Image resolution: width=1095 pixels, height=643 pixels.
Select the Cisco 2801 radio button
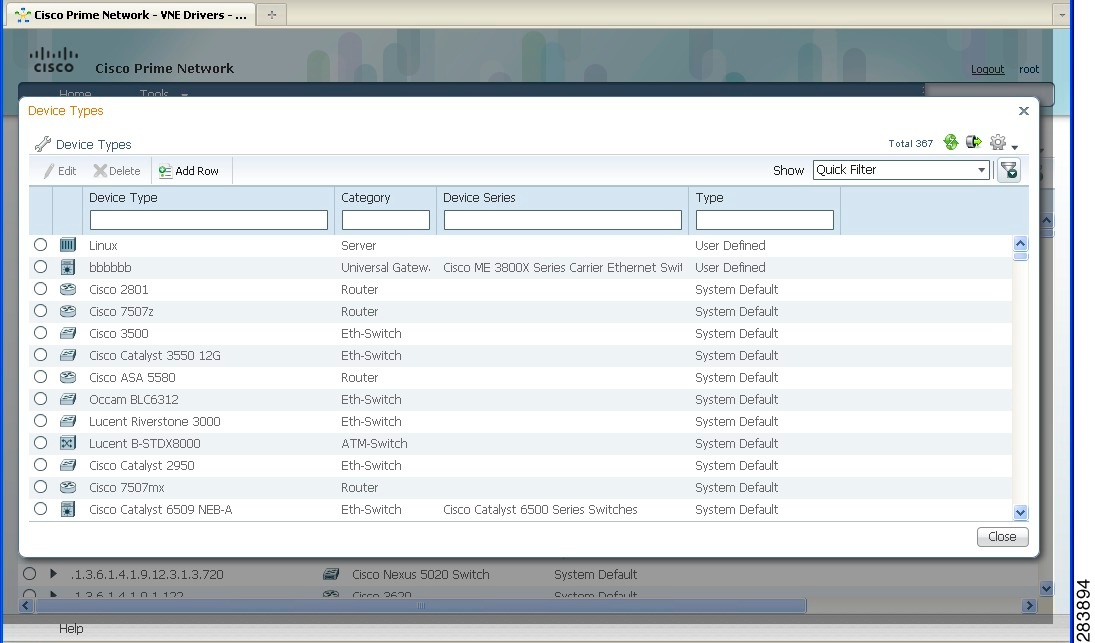pyautogui.click(x=41, y=289)
